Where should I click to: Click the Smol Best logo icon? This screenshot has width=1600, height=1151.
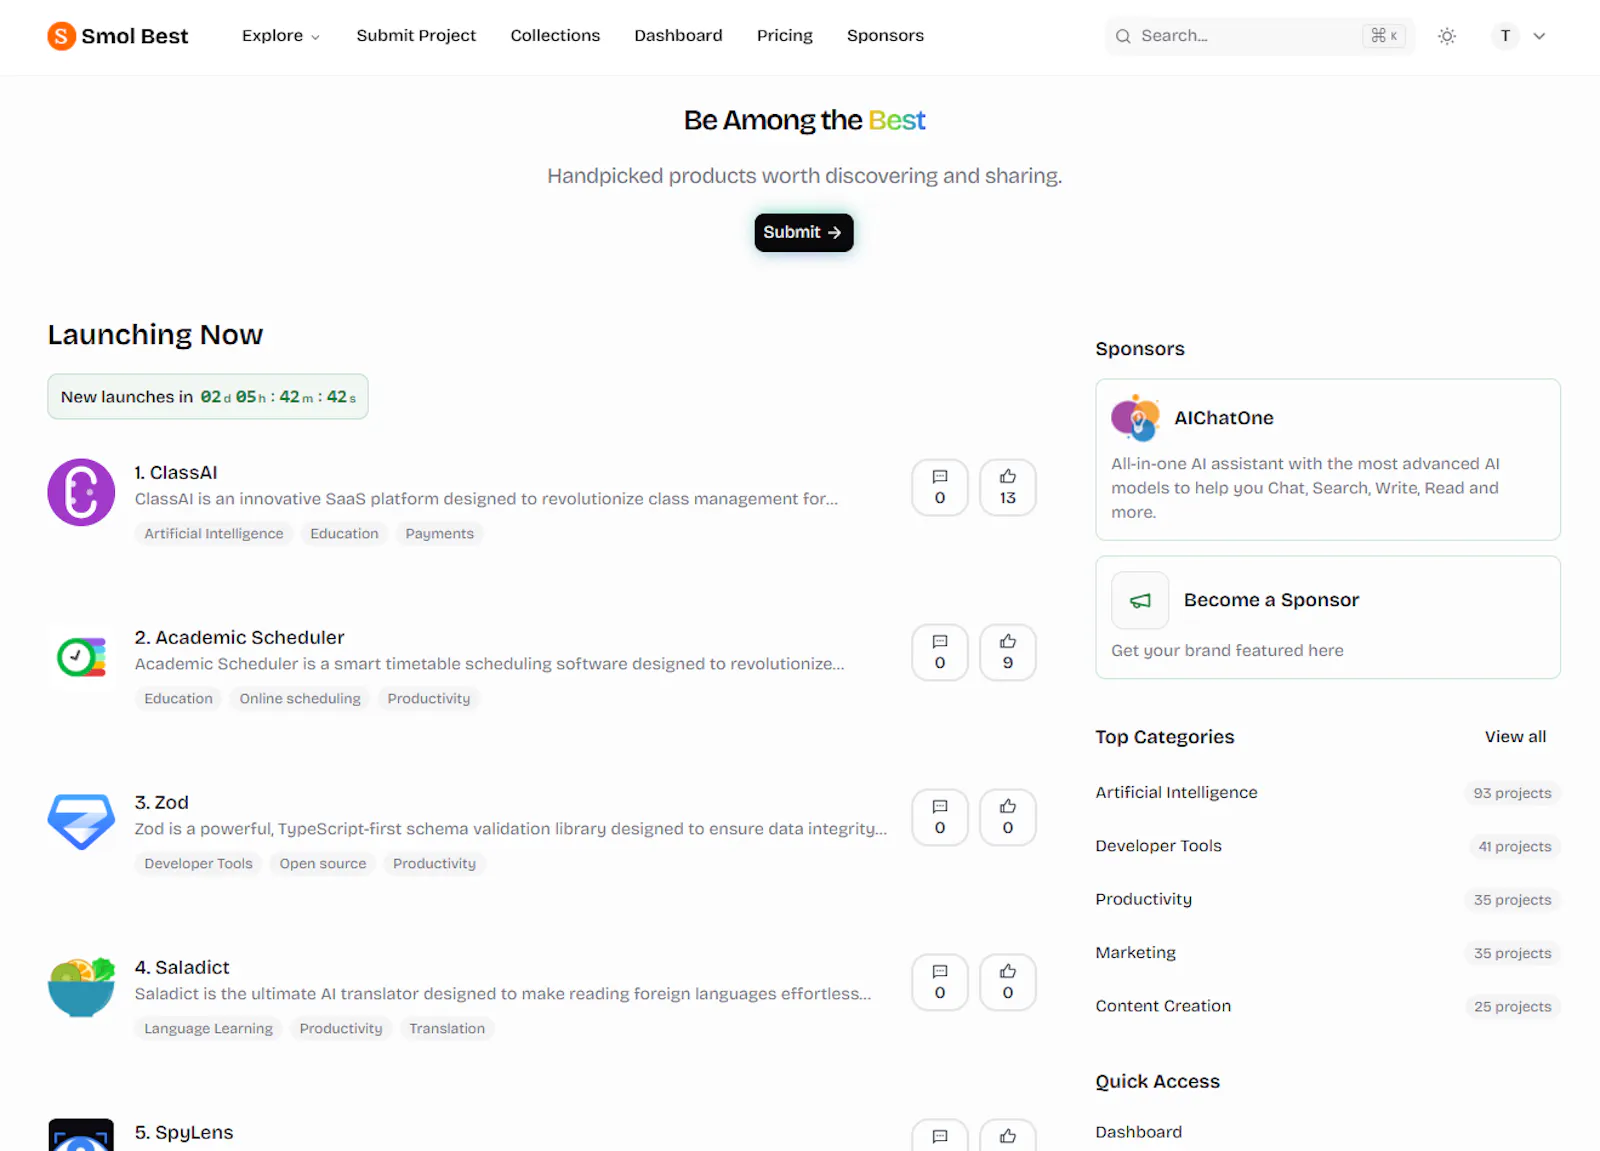tap(61, 36)
